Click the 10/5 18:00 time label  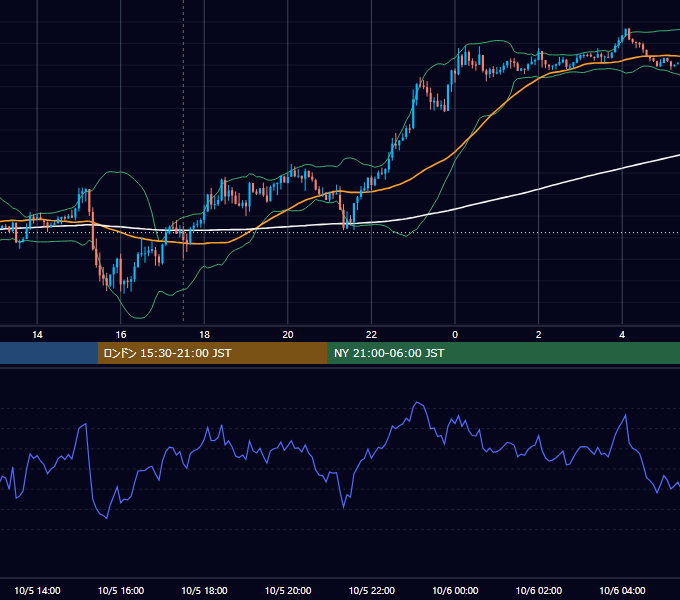click(x=204, y=590)
